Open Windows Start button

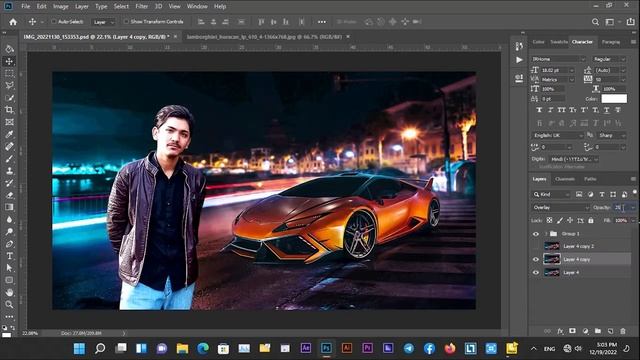coord(79,348)
